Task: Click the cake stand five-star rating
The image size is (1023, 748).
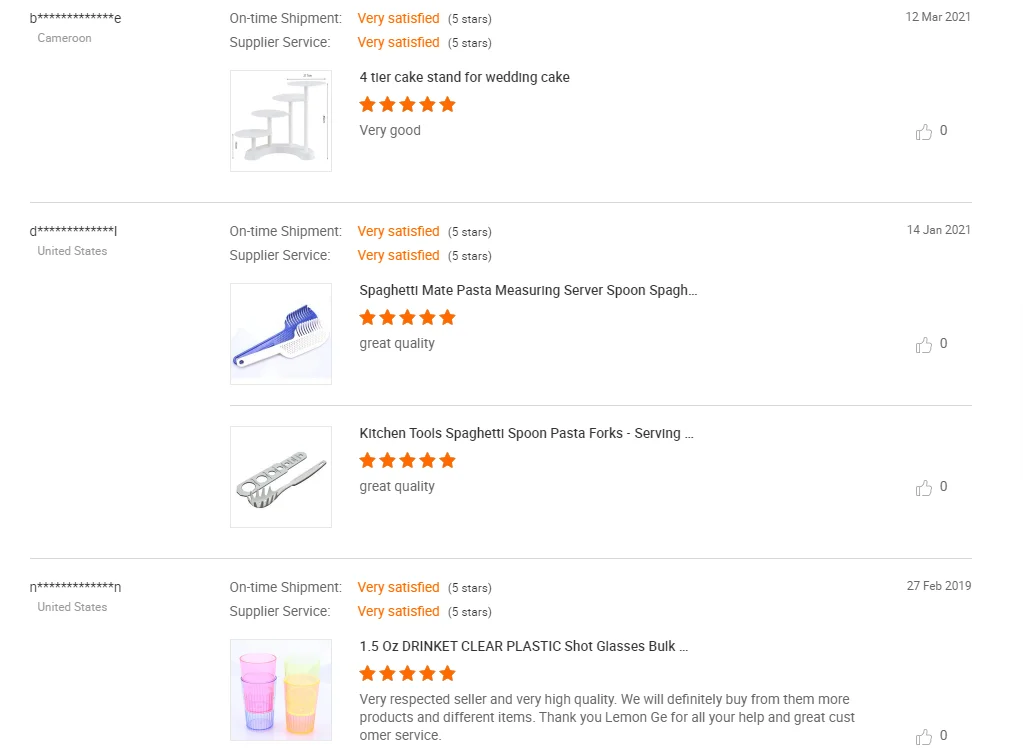Action: coord(407,104)
